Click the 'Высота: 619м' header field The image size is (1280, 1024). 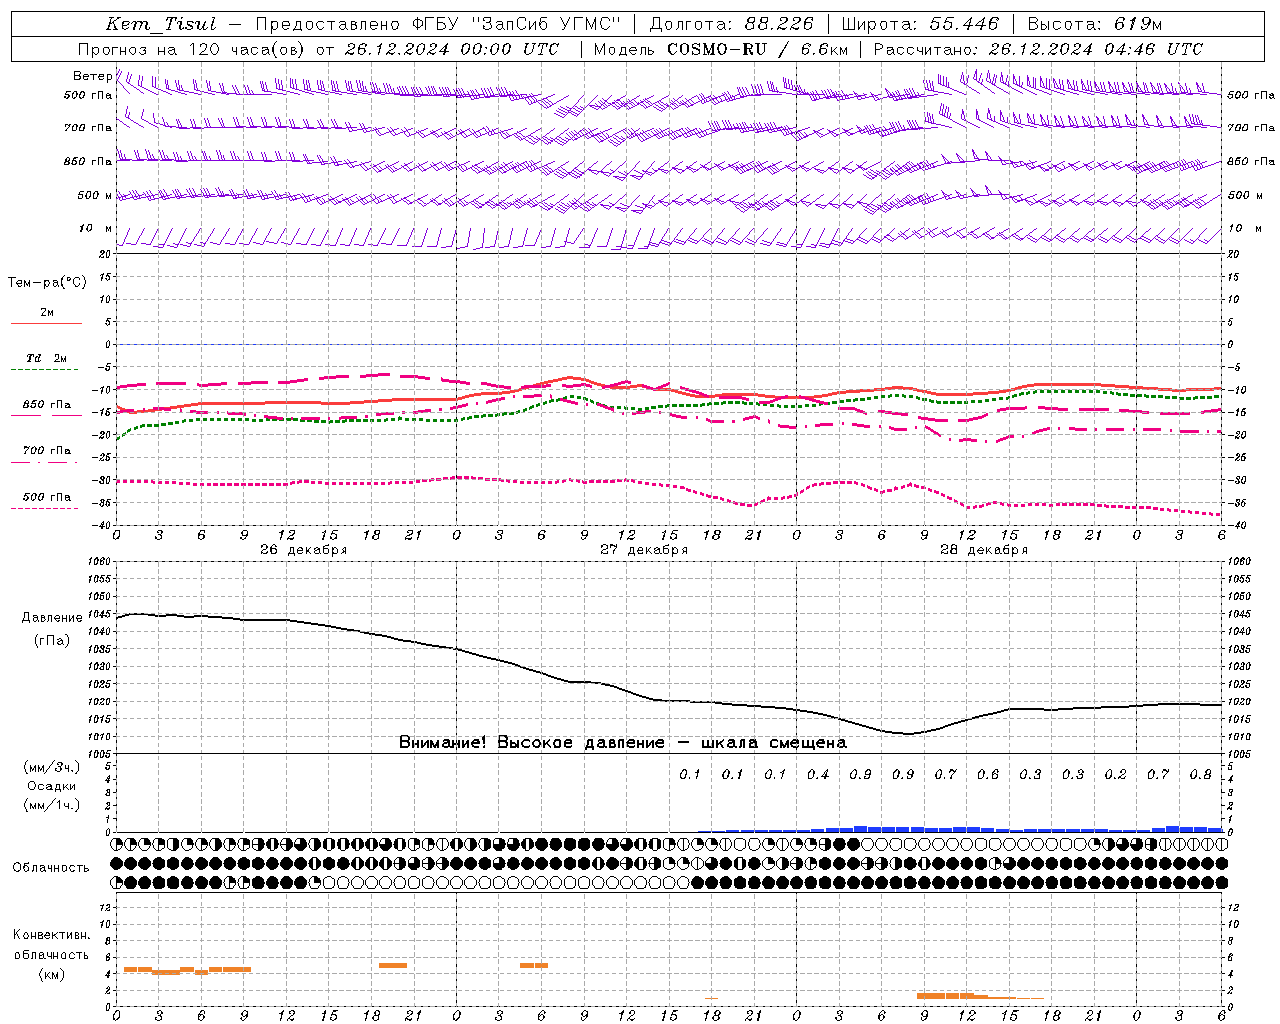[1095, 24]
